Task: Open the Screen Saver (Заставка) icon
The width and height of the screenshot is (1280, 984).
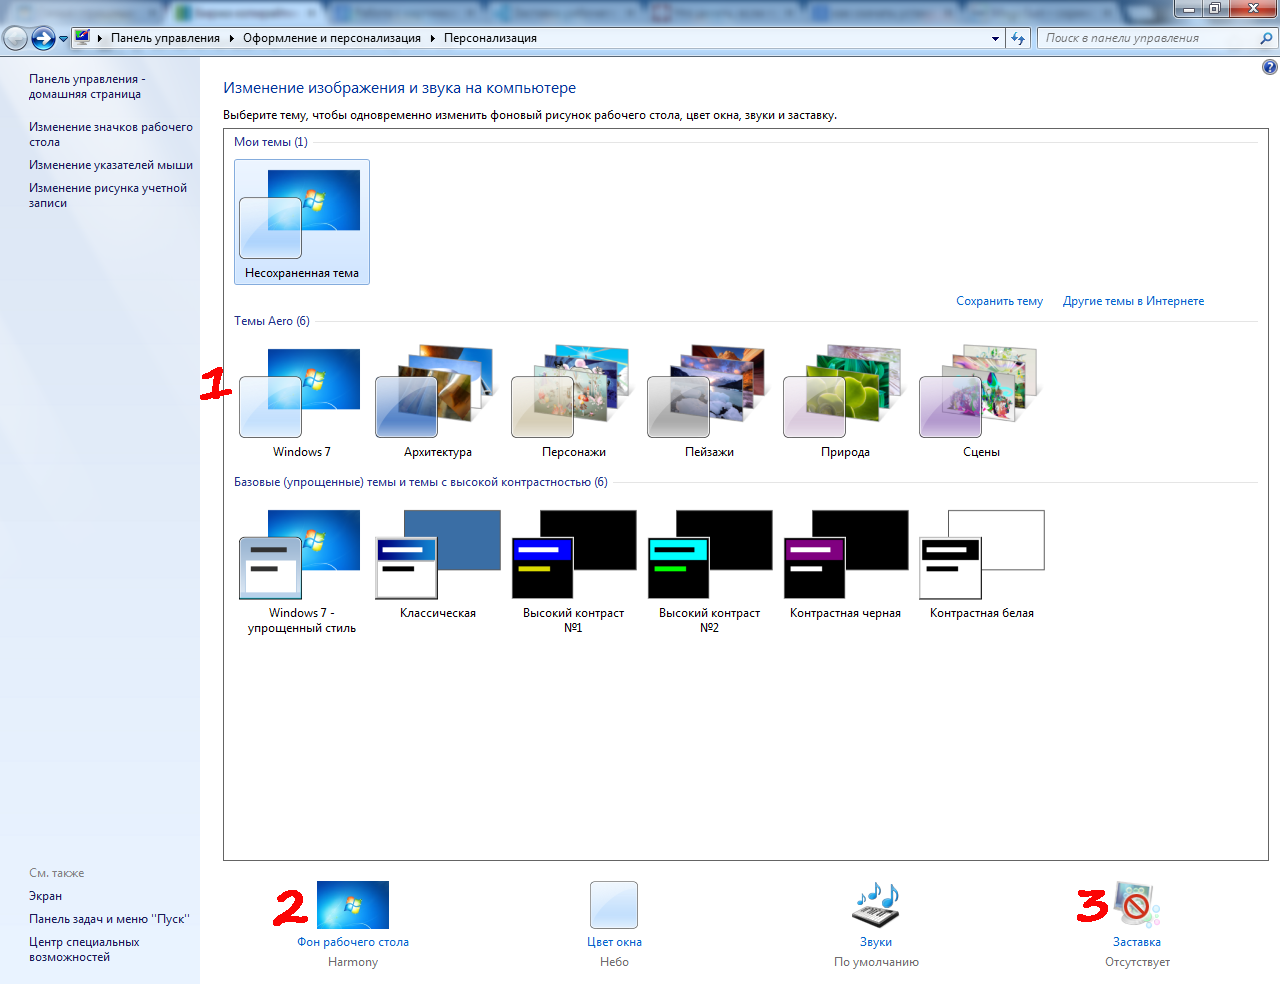Action: point(1137,905)
